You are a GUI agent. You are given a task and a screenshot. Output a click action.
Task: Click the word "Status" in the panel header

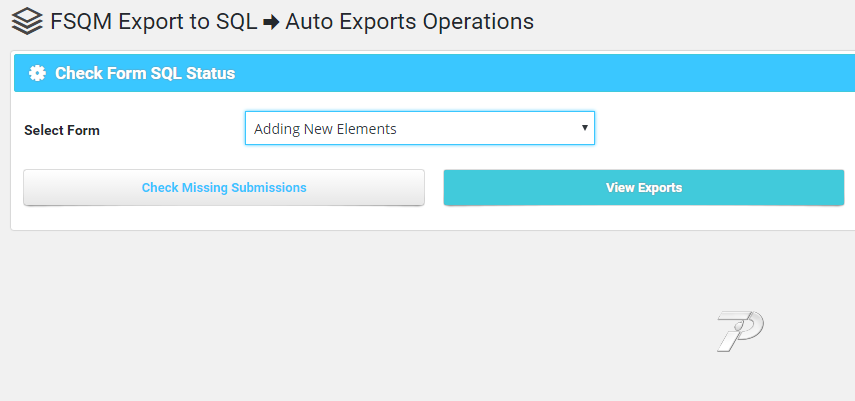tap(211, 73)
